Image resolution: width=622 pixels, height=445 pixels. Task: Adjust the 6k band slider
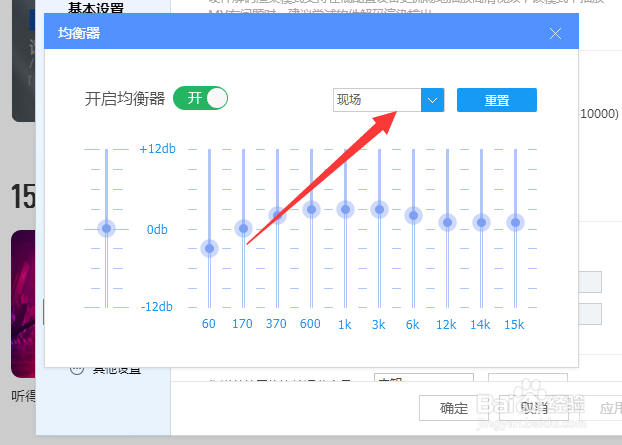(x=413, y=215)
